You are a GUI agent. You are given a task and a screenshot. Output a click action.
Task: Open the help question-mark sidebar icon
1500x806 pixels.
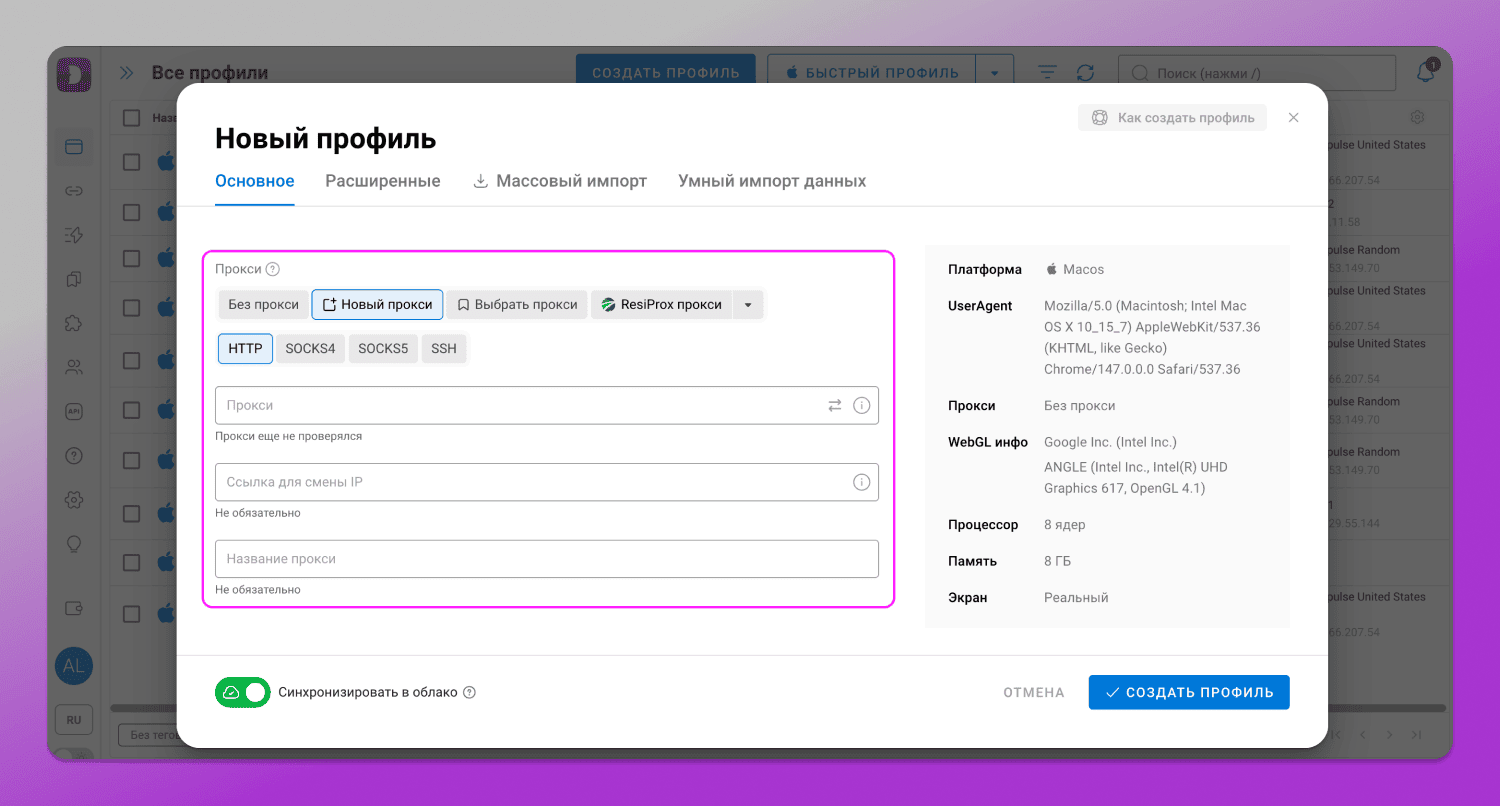click(74, 455)
